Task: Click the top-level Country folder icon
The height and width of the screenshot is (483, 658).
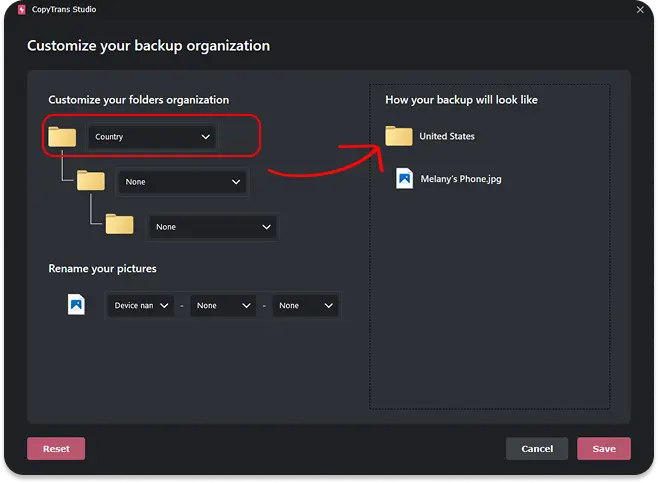Action: (62, 136)
